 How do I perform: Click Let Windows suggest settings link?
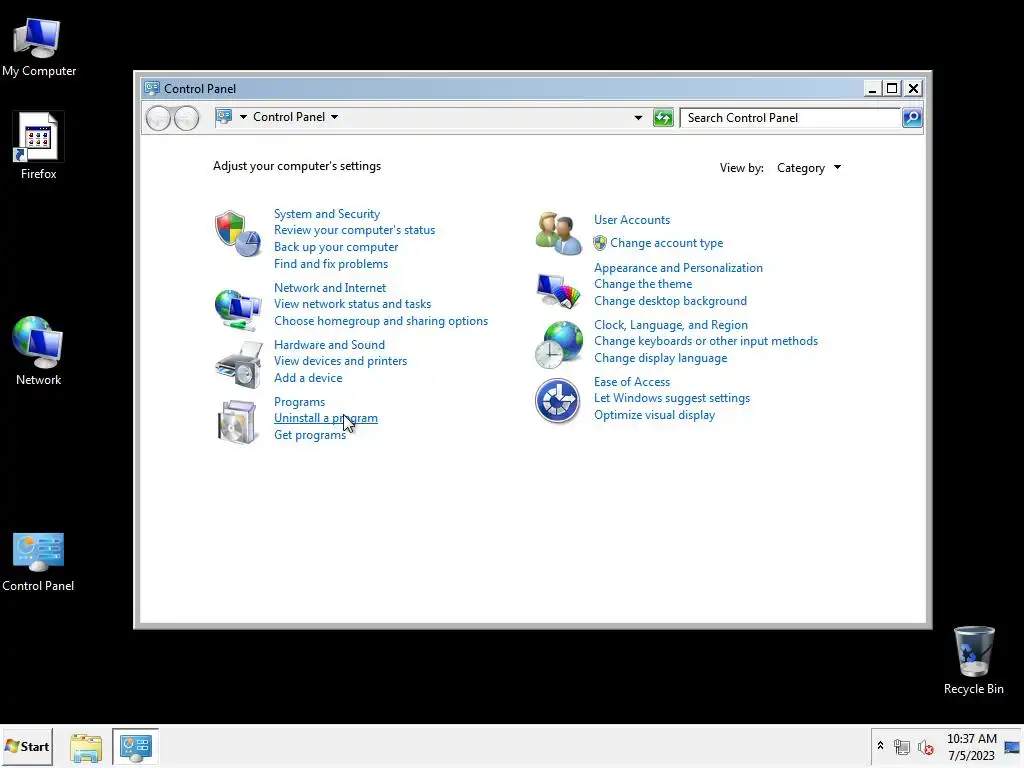pos(671,398)
